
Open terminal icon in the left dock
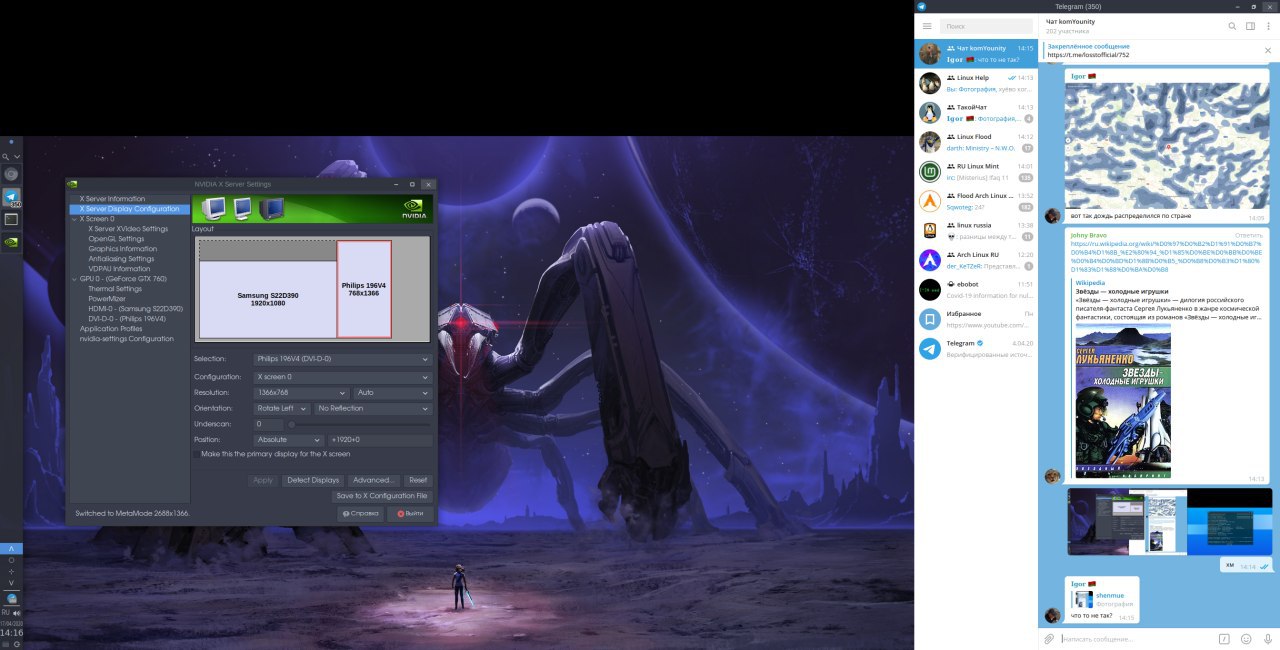pyautogui.click(x=11, y=218)
